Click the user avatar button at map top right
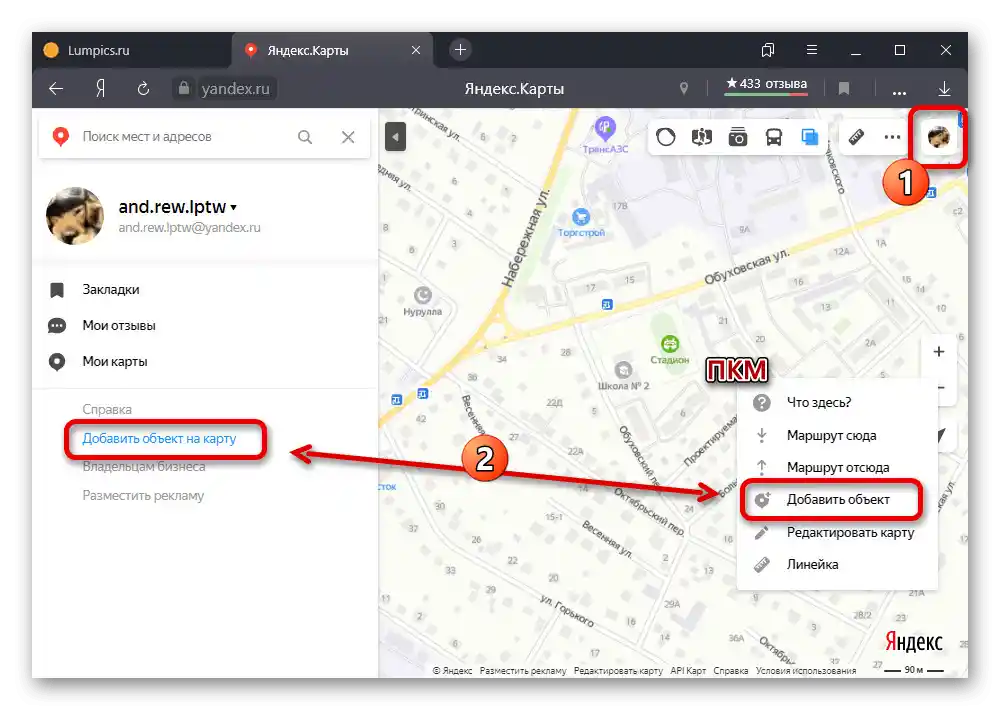This screenshot has height=710, width=1000. (x=938, y=137)
